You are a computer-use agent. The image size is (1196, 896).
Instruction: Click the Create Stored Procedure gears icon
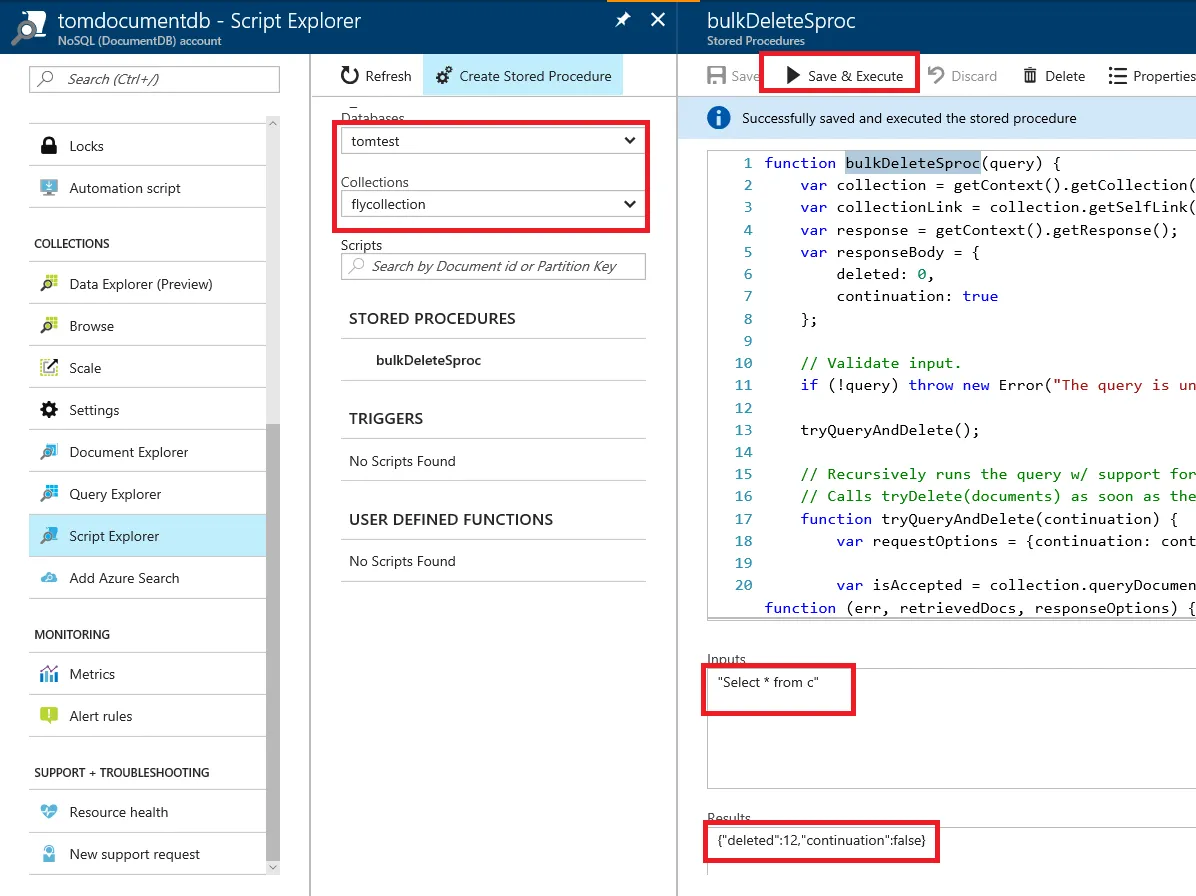[x=444, y=76]
